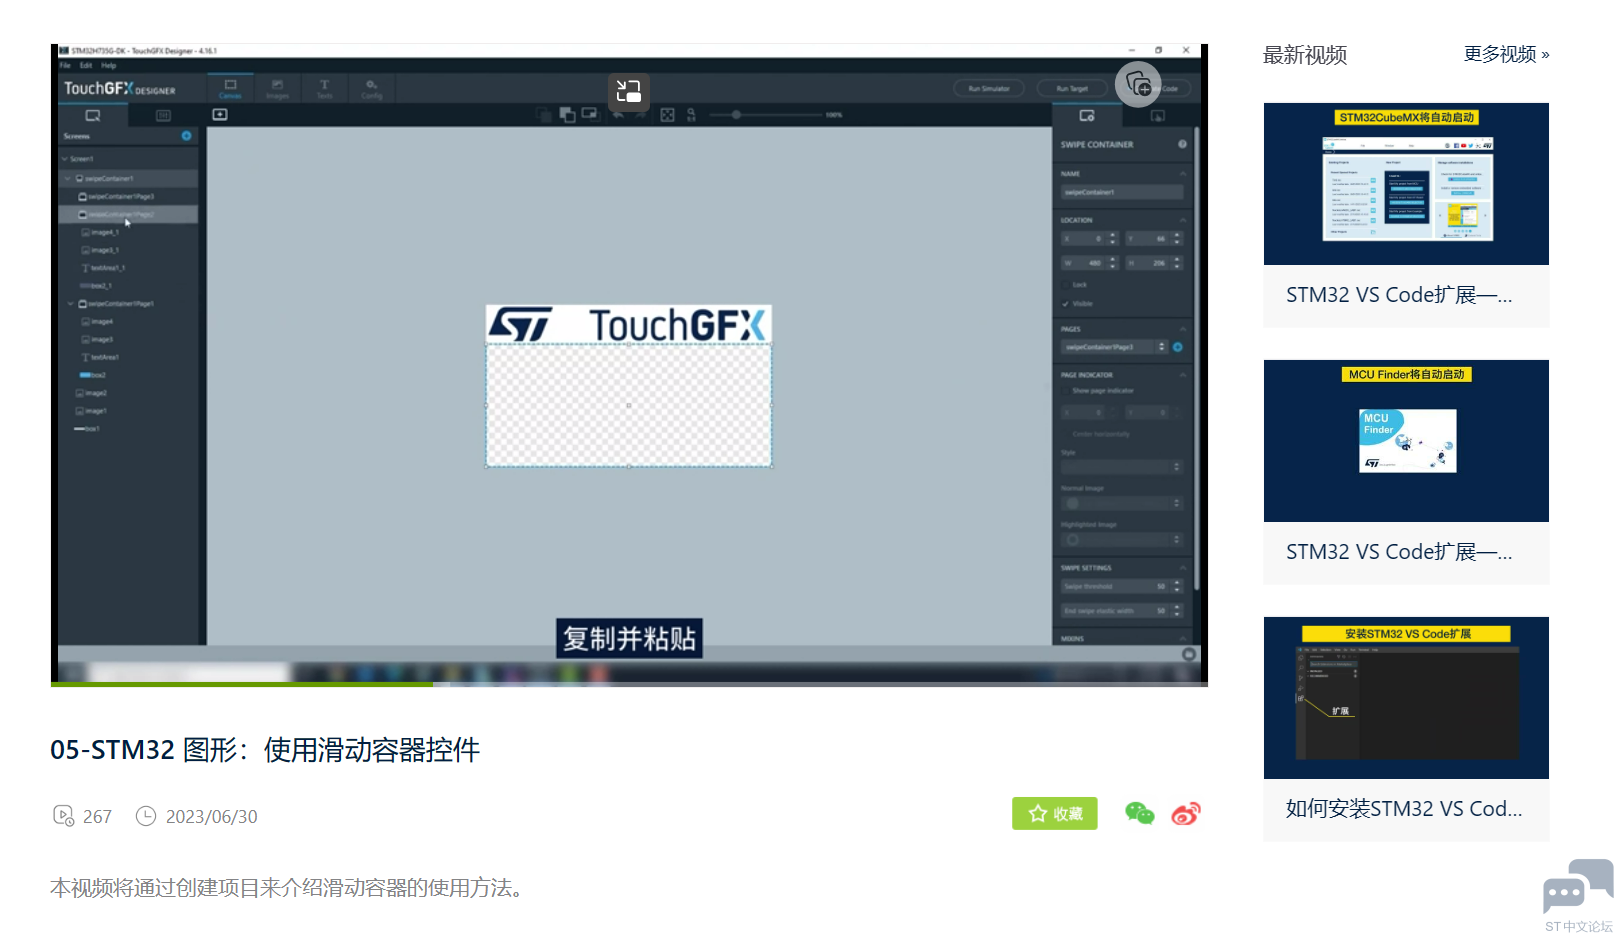Collapse the NAME section chevron
The height and width of the screenshot is (942, 1622).
1183,174
